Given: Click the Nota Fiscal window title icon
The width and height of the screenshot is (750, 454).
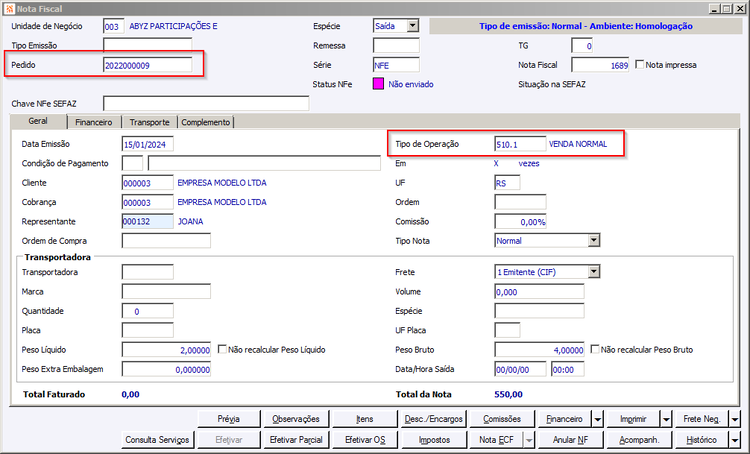Looking at the screenshot, I should (9, 9).
